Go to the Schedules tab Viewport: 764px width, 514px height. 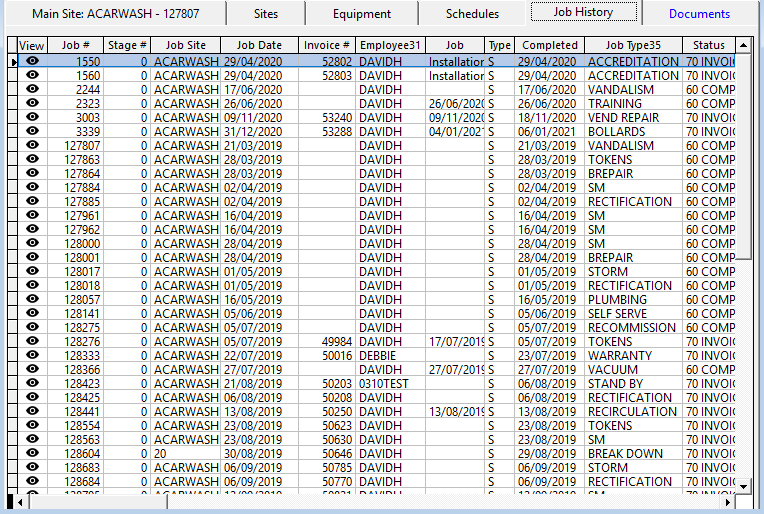click(472, 14)
